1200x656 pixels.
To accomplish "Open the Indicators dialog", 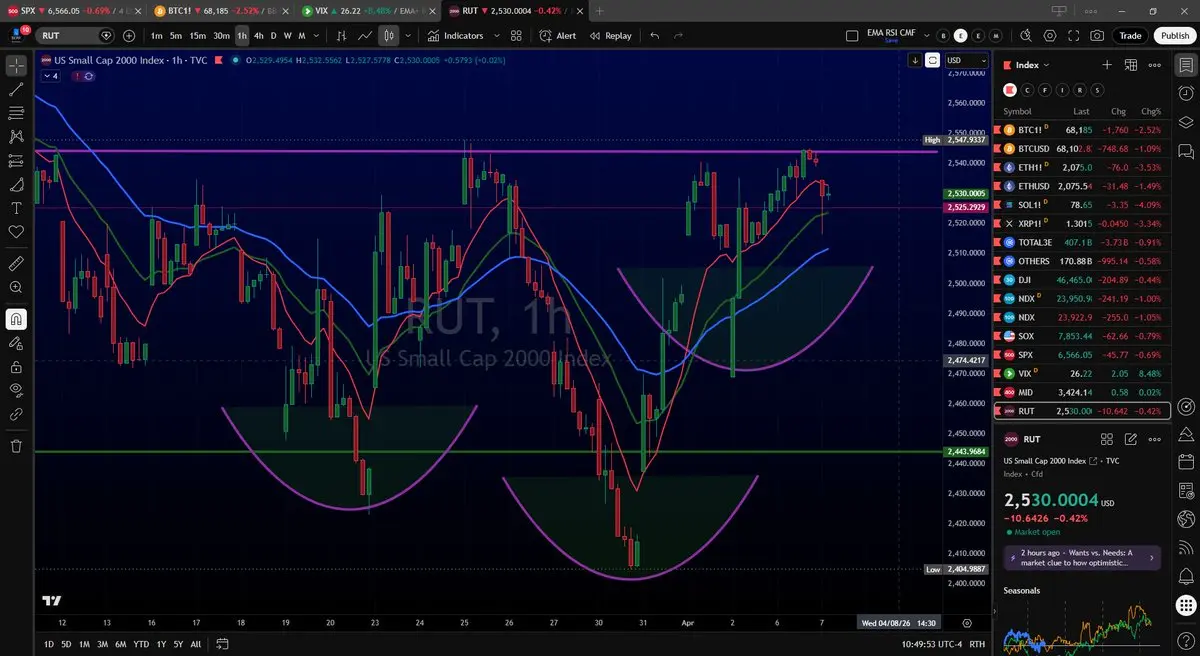I will 455,35.
